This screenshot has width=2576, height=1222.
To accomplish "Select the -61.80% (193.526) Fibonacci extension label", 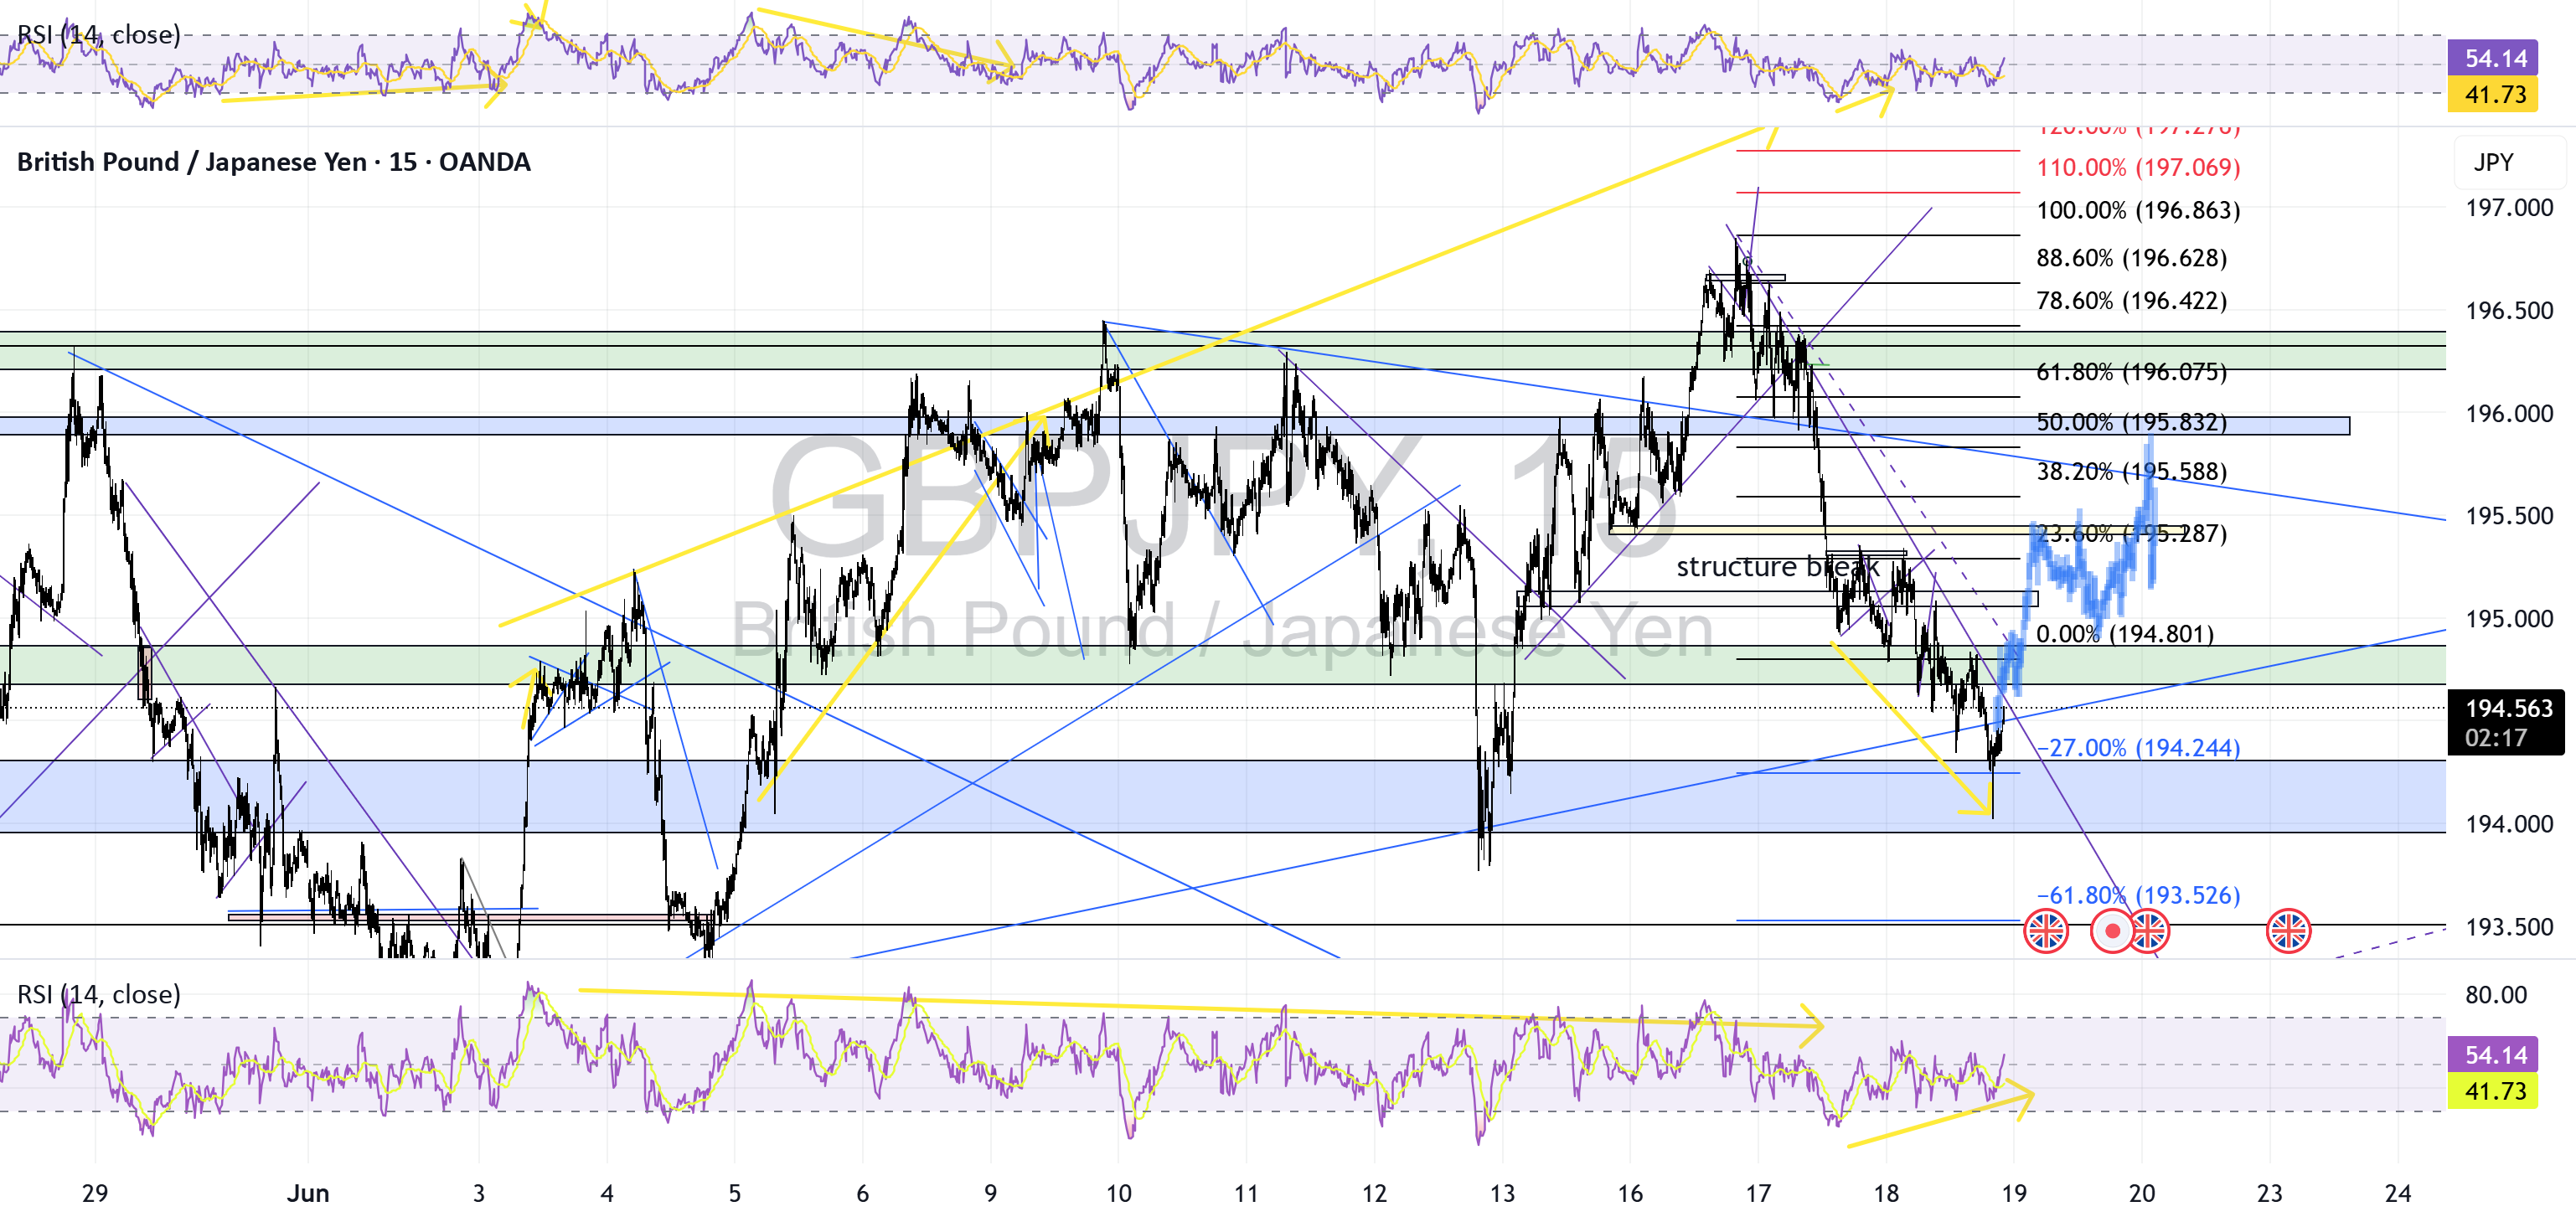I will [x=2138, y=895].
